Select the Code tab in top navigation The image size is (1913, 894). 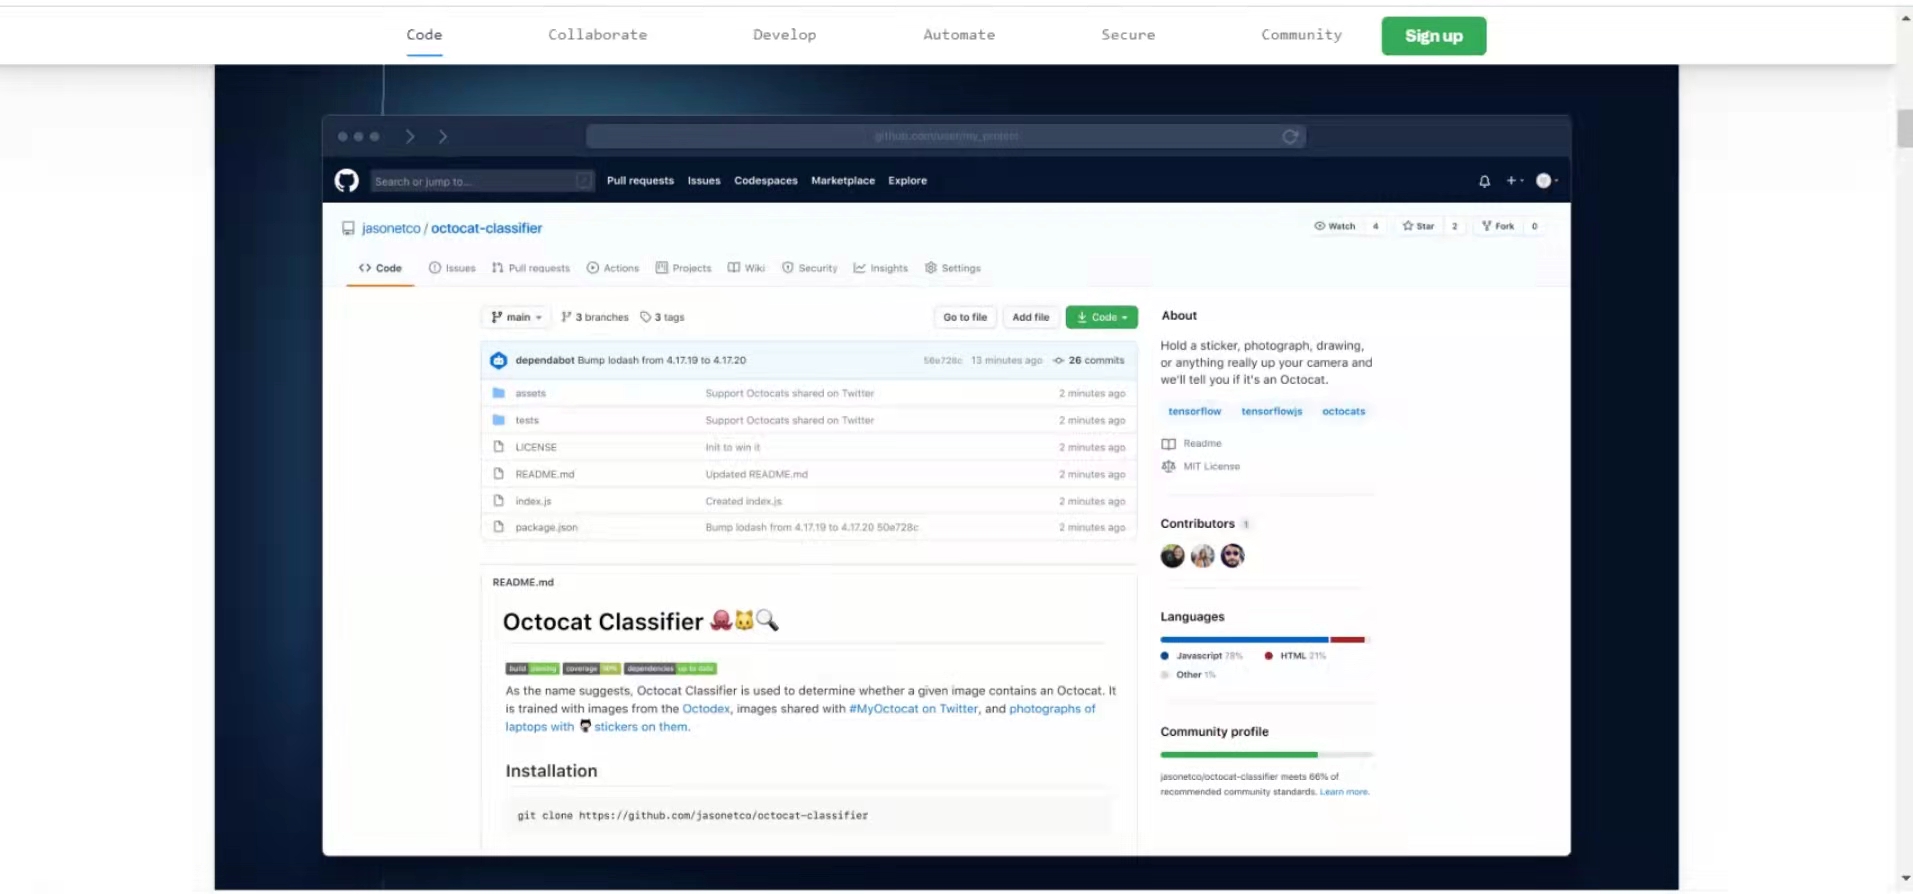(x=424, y=35)
